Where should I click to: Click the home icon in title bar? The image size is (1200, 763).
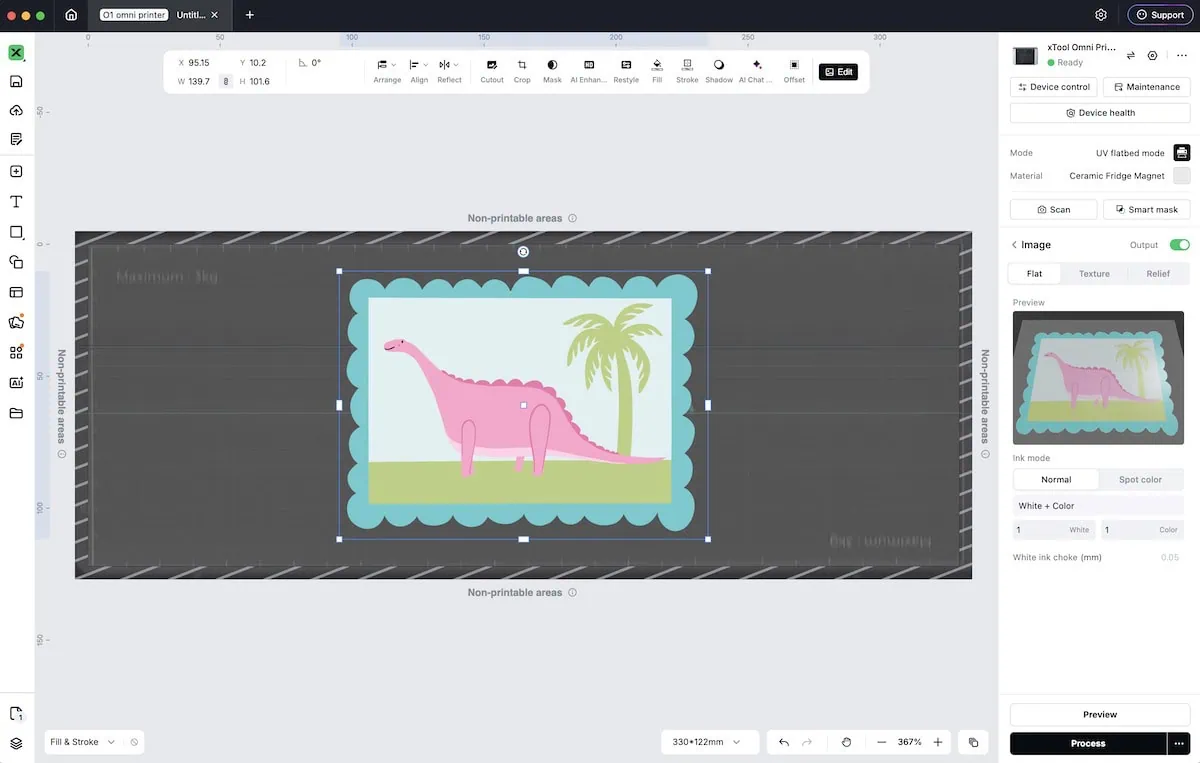(71, 15)
